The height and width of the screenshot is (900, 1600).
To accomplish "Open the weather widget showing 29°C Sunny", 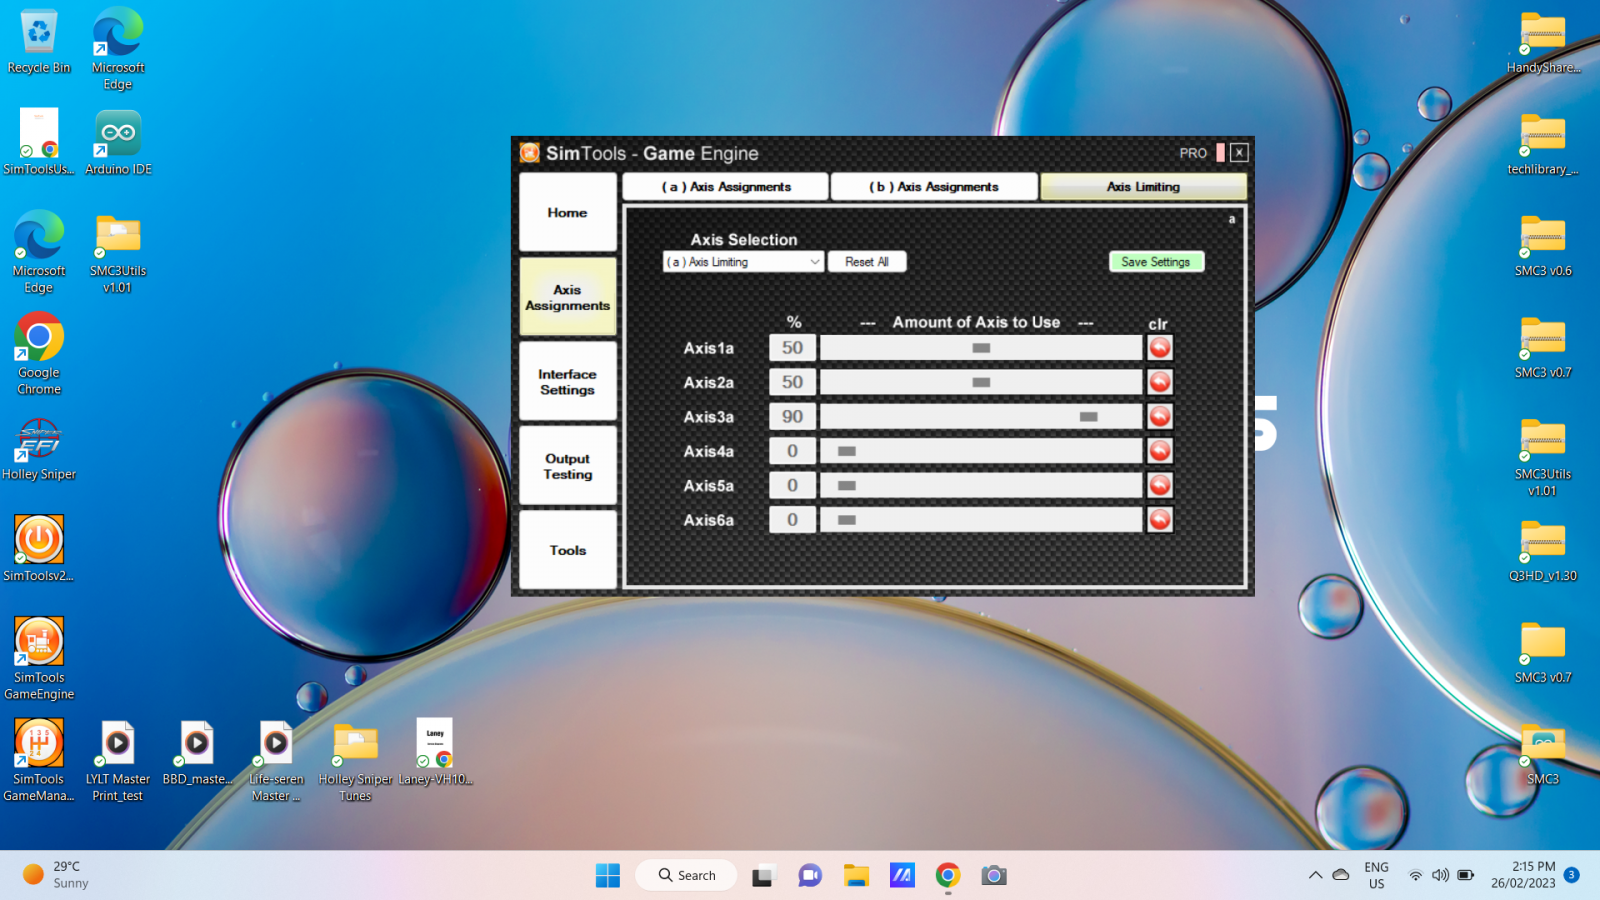I will (57, 875).
